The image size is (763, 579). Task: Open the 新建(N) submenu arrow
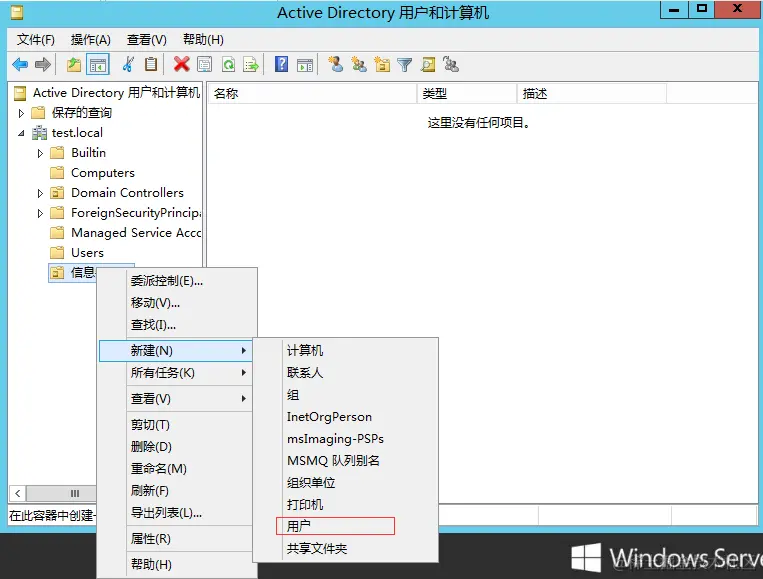[244, 350]
